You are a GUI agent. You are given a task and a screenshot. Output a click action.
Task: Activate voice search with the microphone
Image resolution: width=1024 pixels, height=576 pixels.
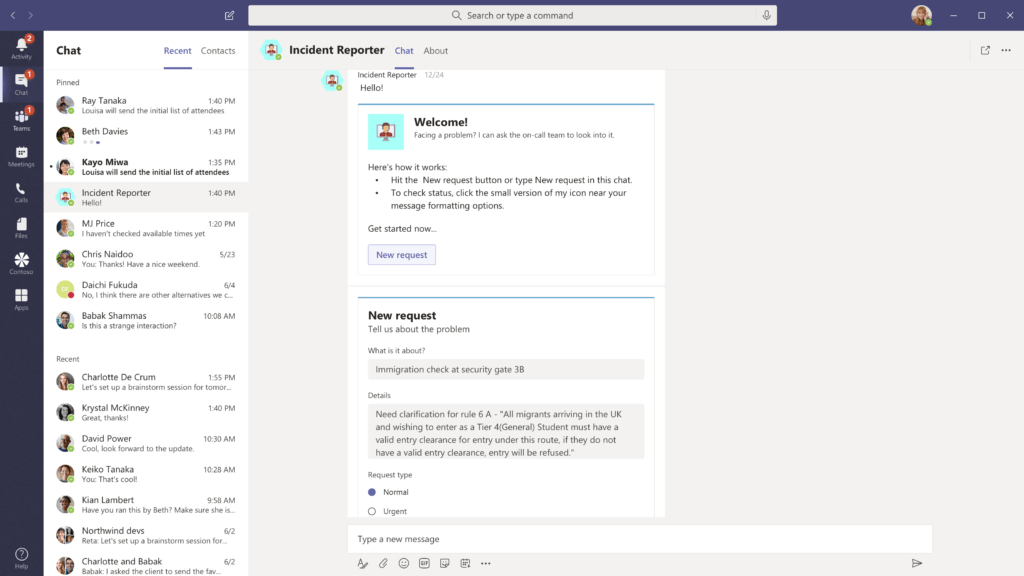[x=766, y=15]
